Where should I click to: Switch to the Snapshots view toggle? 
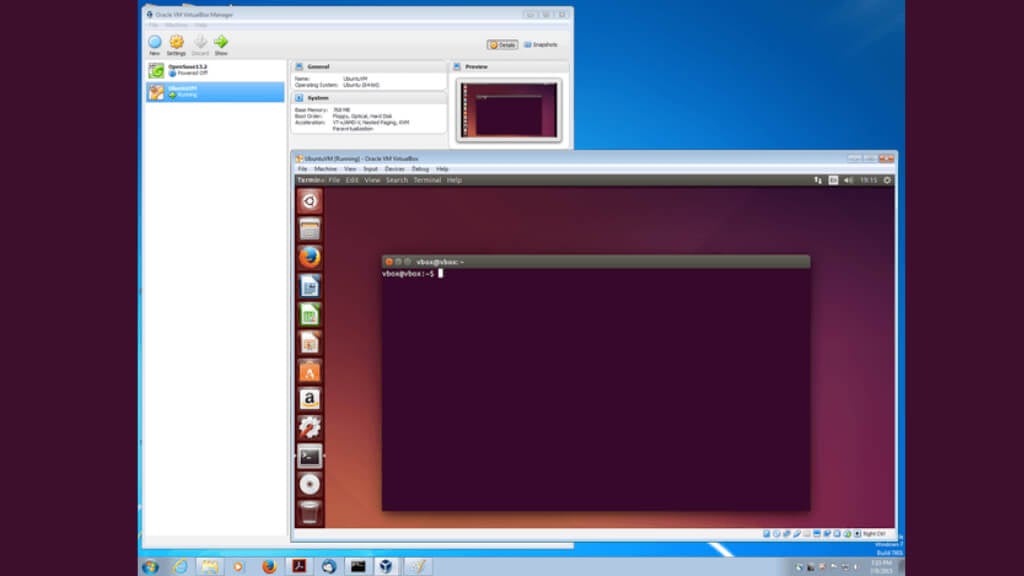coord(541,45)
